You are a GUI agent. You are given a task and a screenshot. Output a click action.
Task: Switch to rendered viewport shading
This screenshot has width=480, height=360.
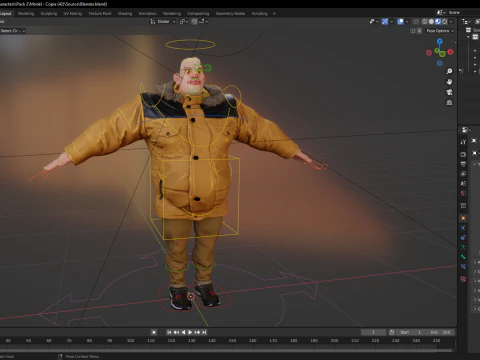point(444,22)
